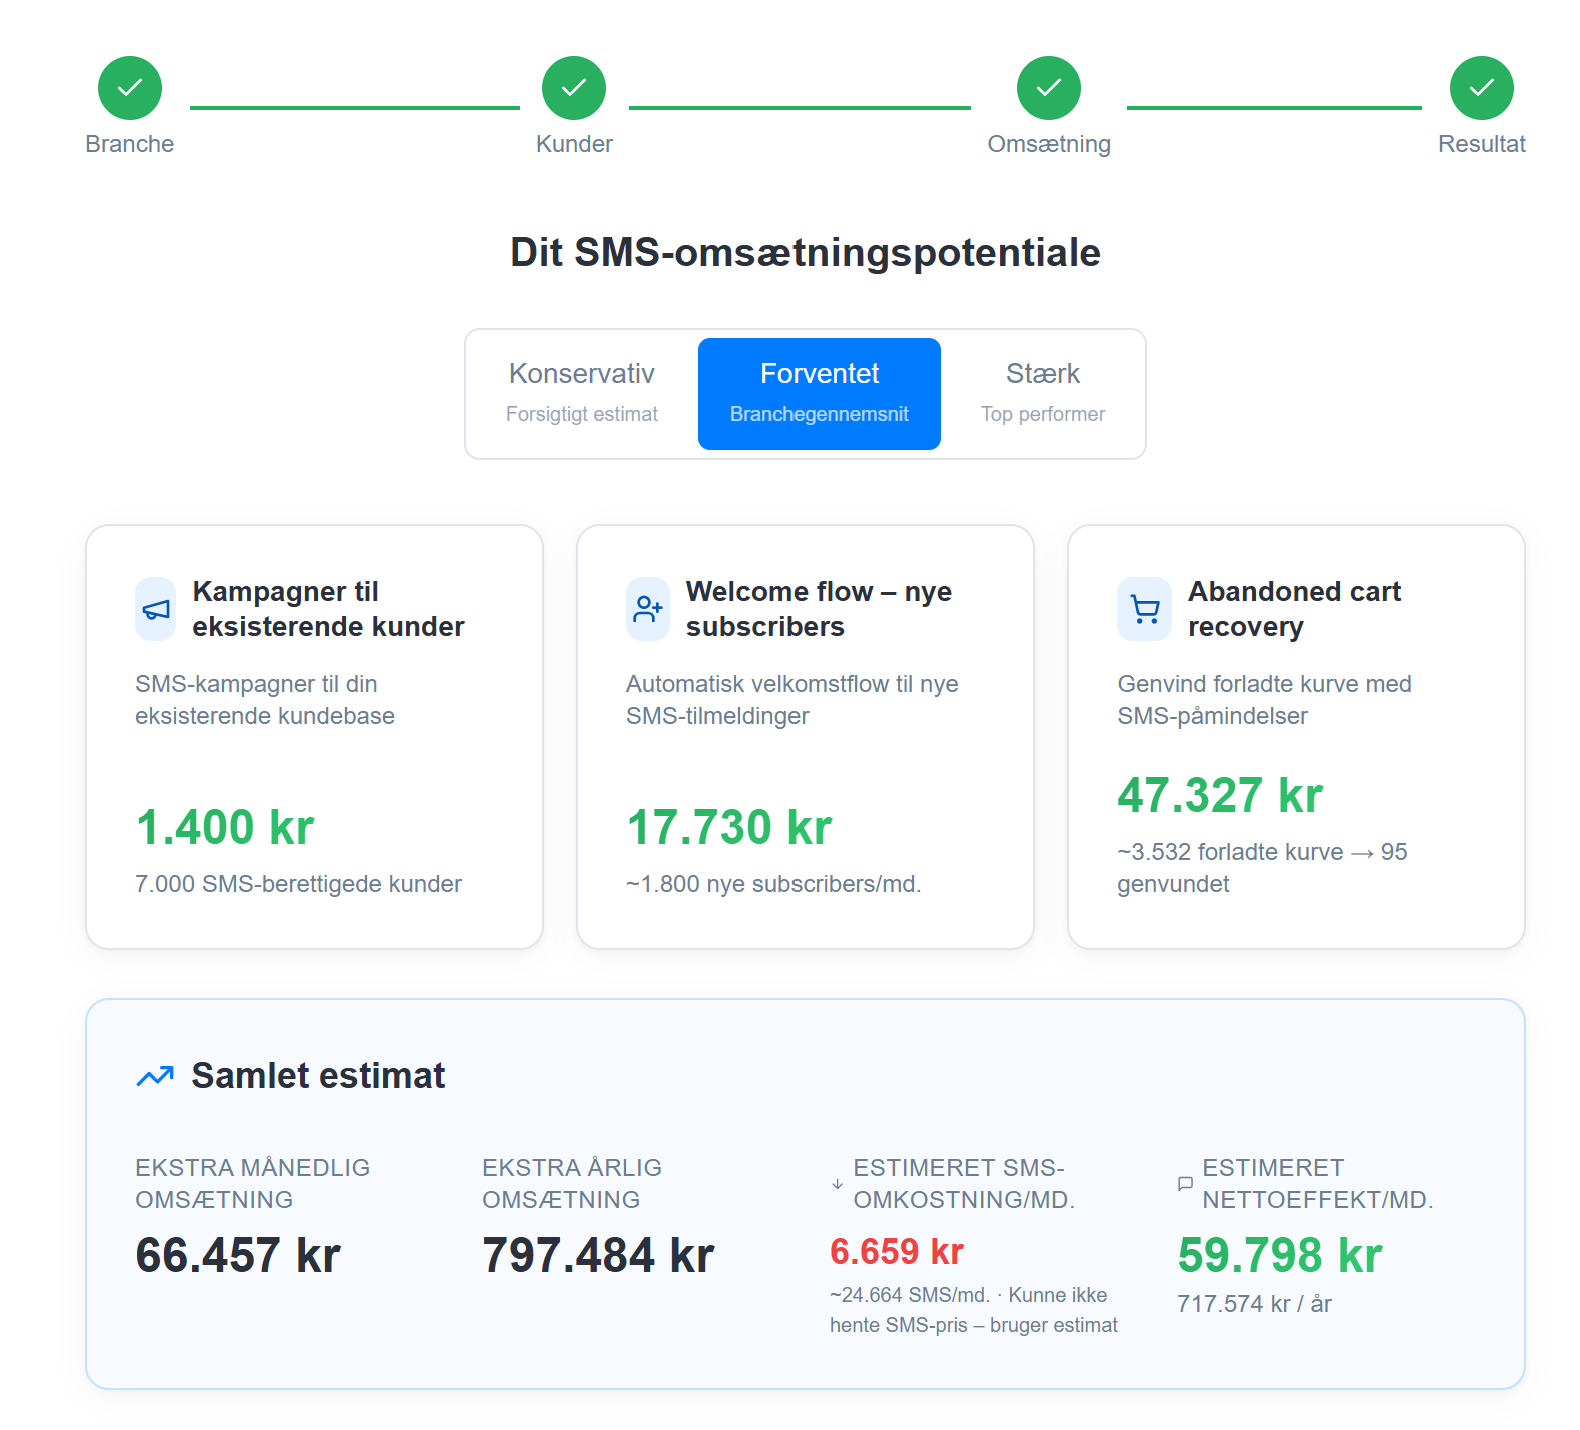Image resolution: width=1580 pixels, height=1430 pixels.
Task: Click the 66.457 kr monthly revenue figure
Action: coord(238,1256)
